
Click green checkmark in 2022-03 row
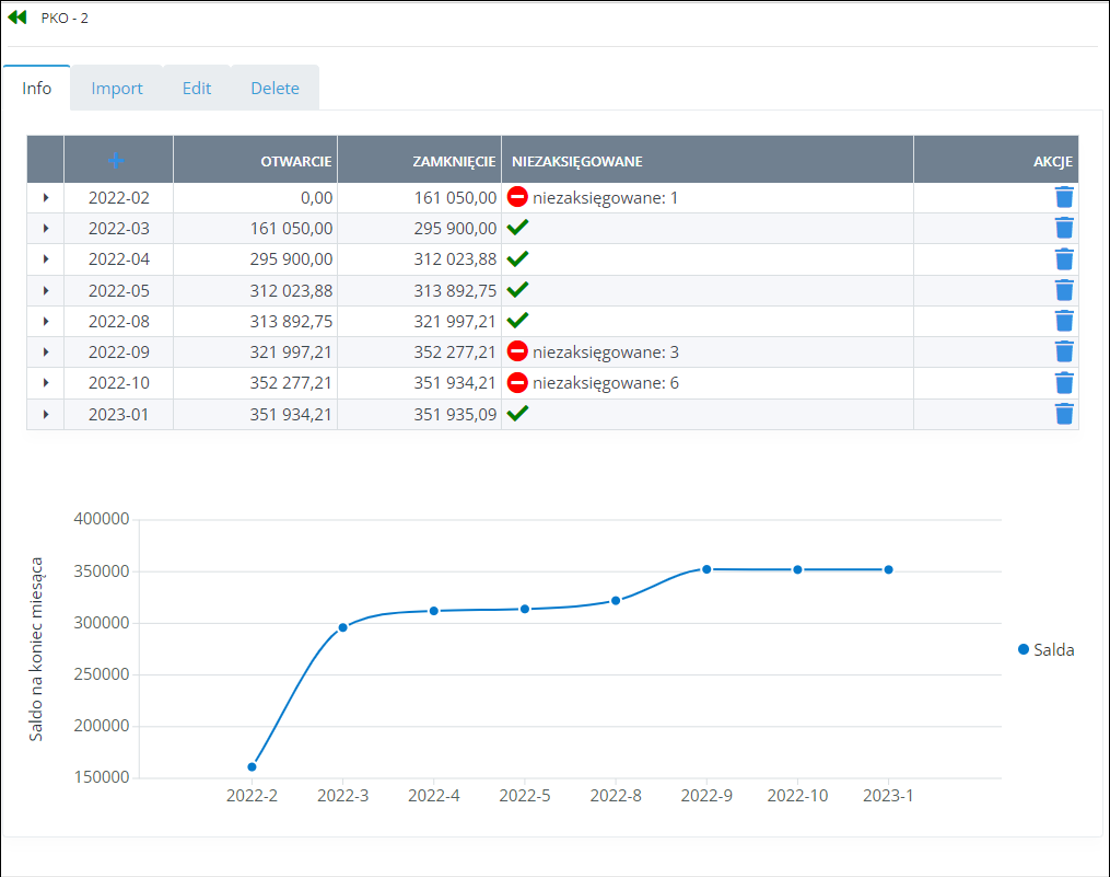518,229
